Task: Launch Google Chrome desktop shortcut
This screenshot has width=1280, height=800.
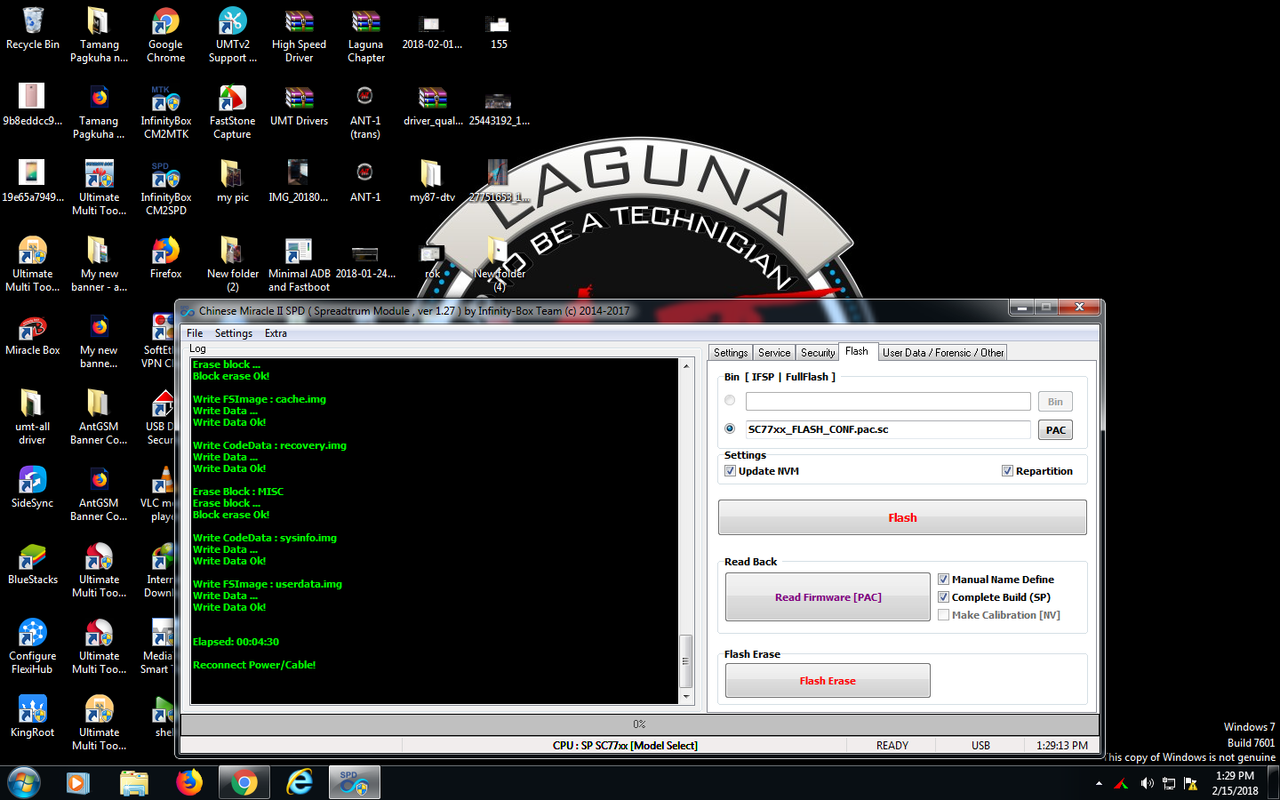Action: pyautogui.click(x=165, y=36)
